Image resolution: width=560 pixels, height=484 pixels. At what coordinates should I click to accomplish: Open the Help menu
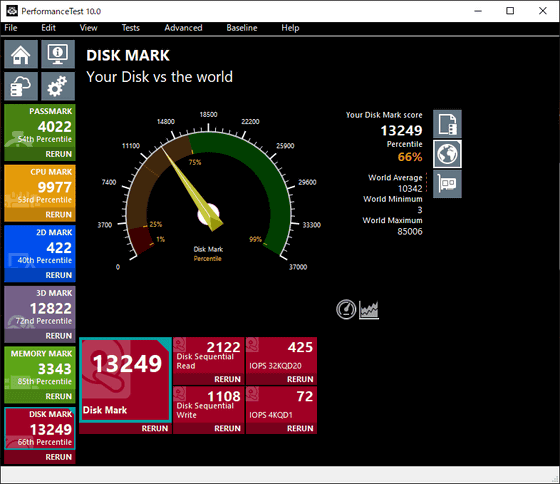[290, 28]
